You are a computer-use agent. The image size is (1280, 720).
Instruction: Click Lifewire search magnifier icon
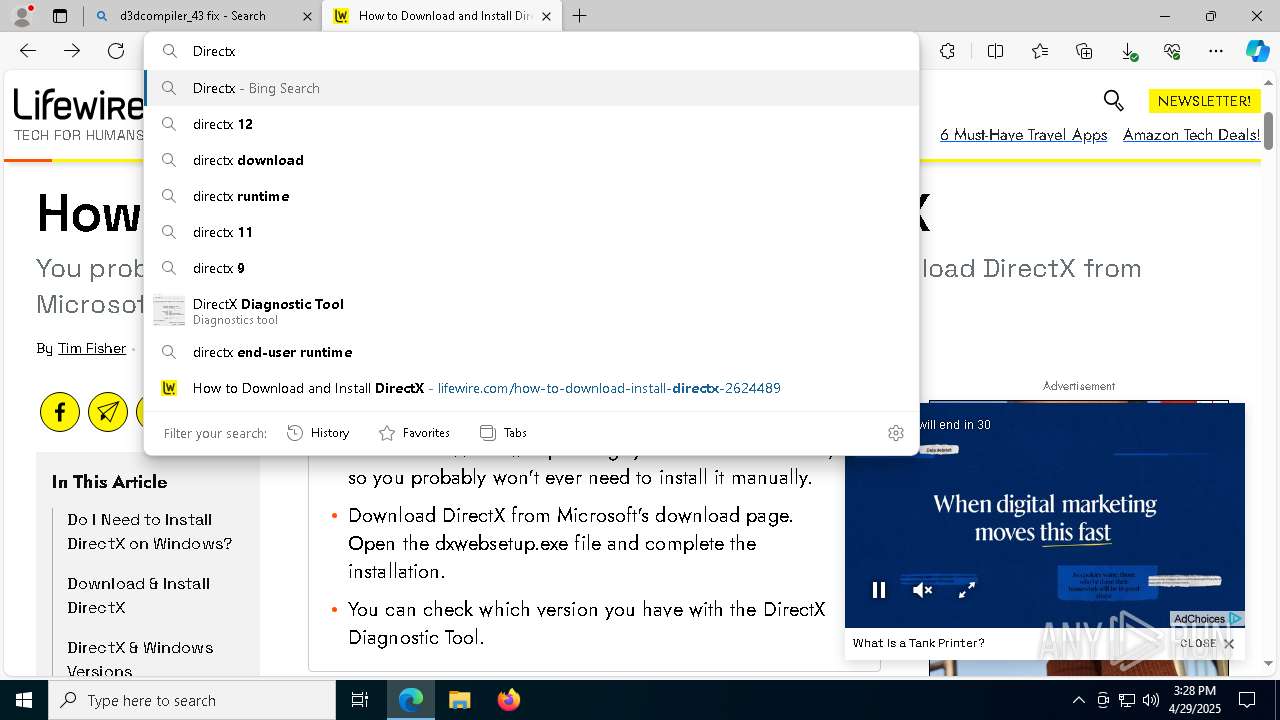tap(1113, 100)
